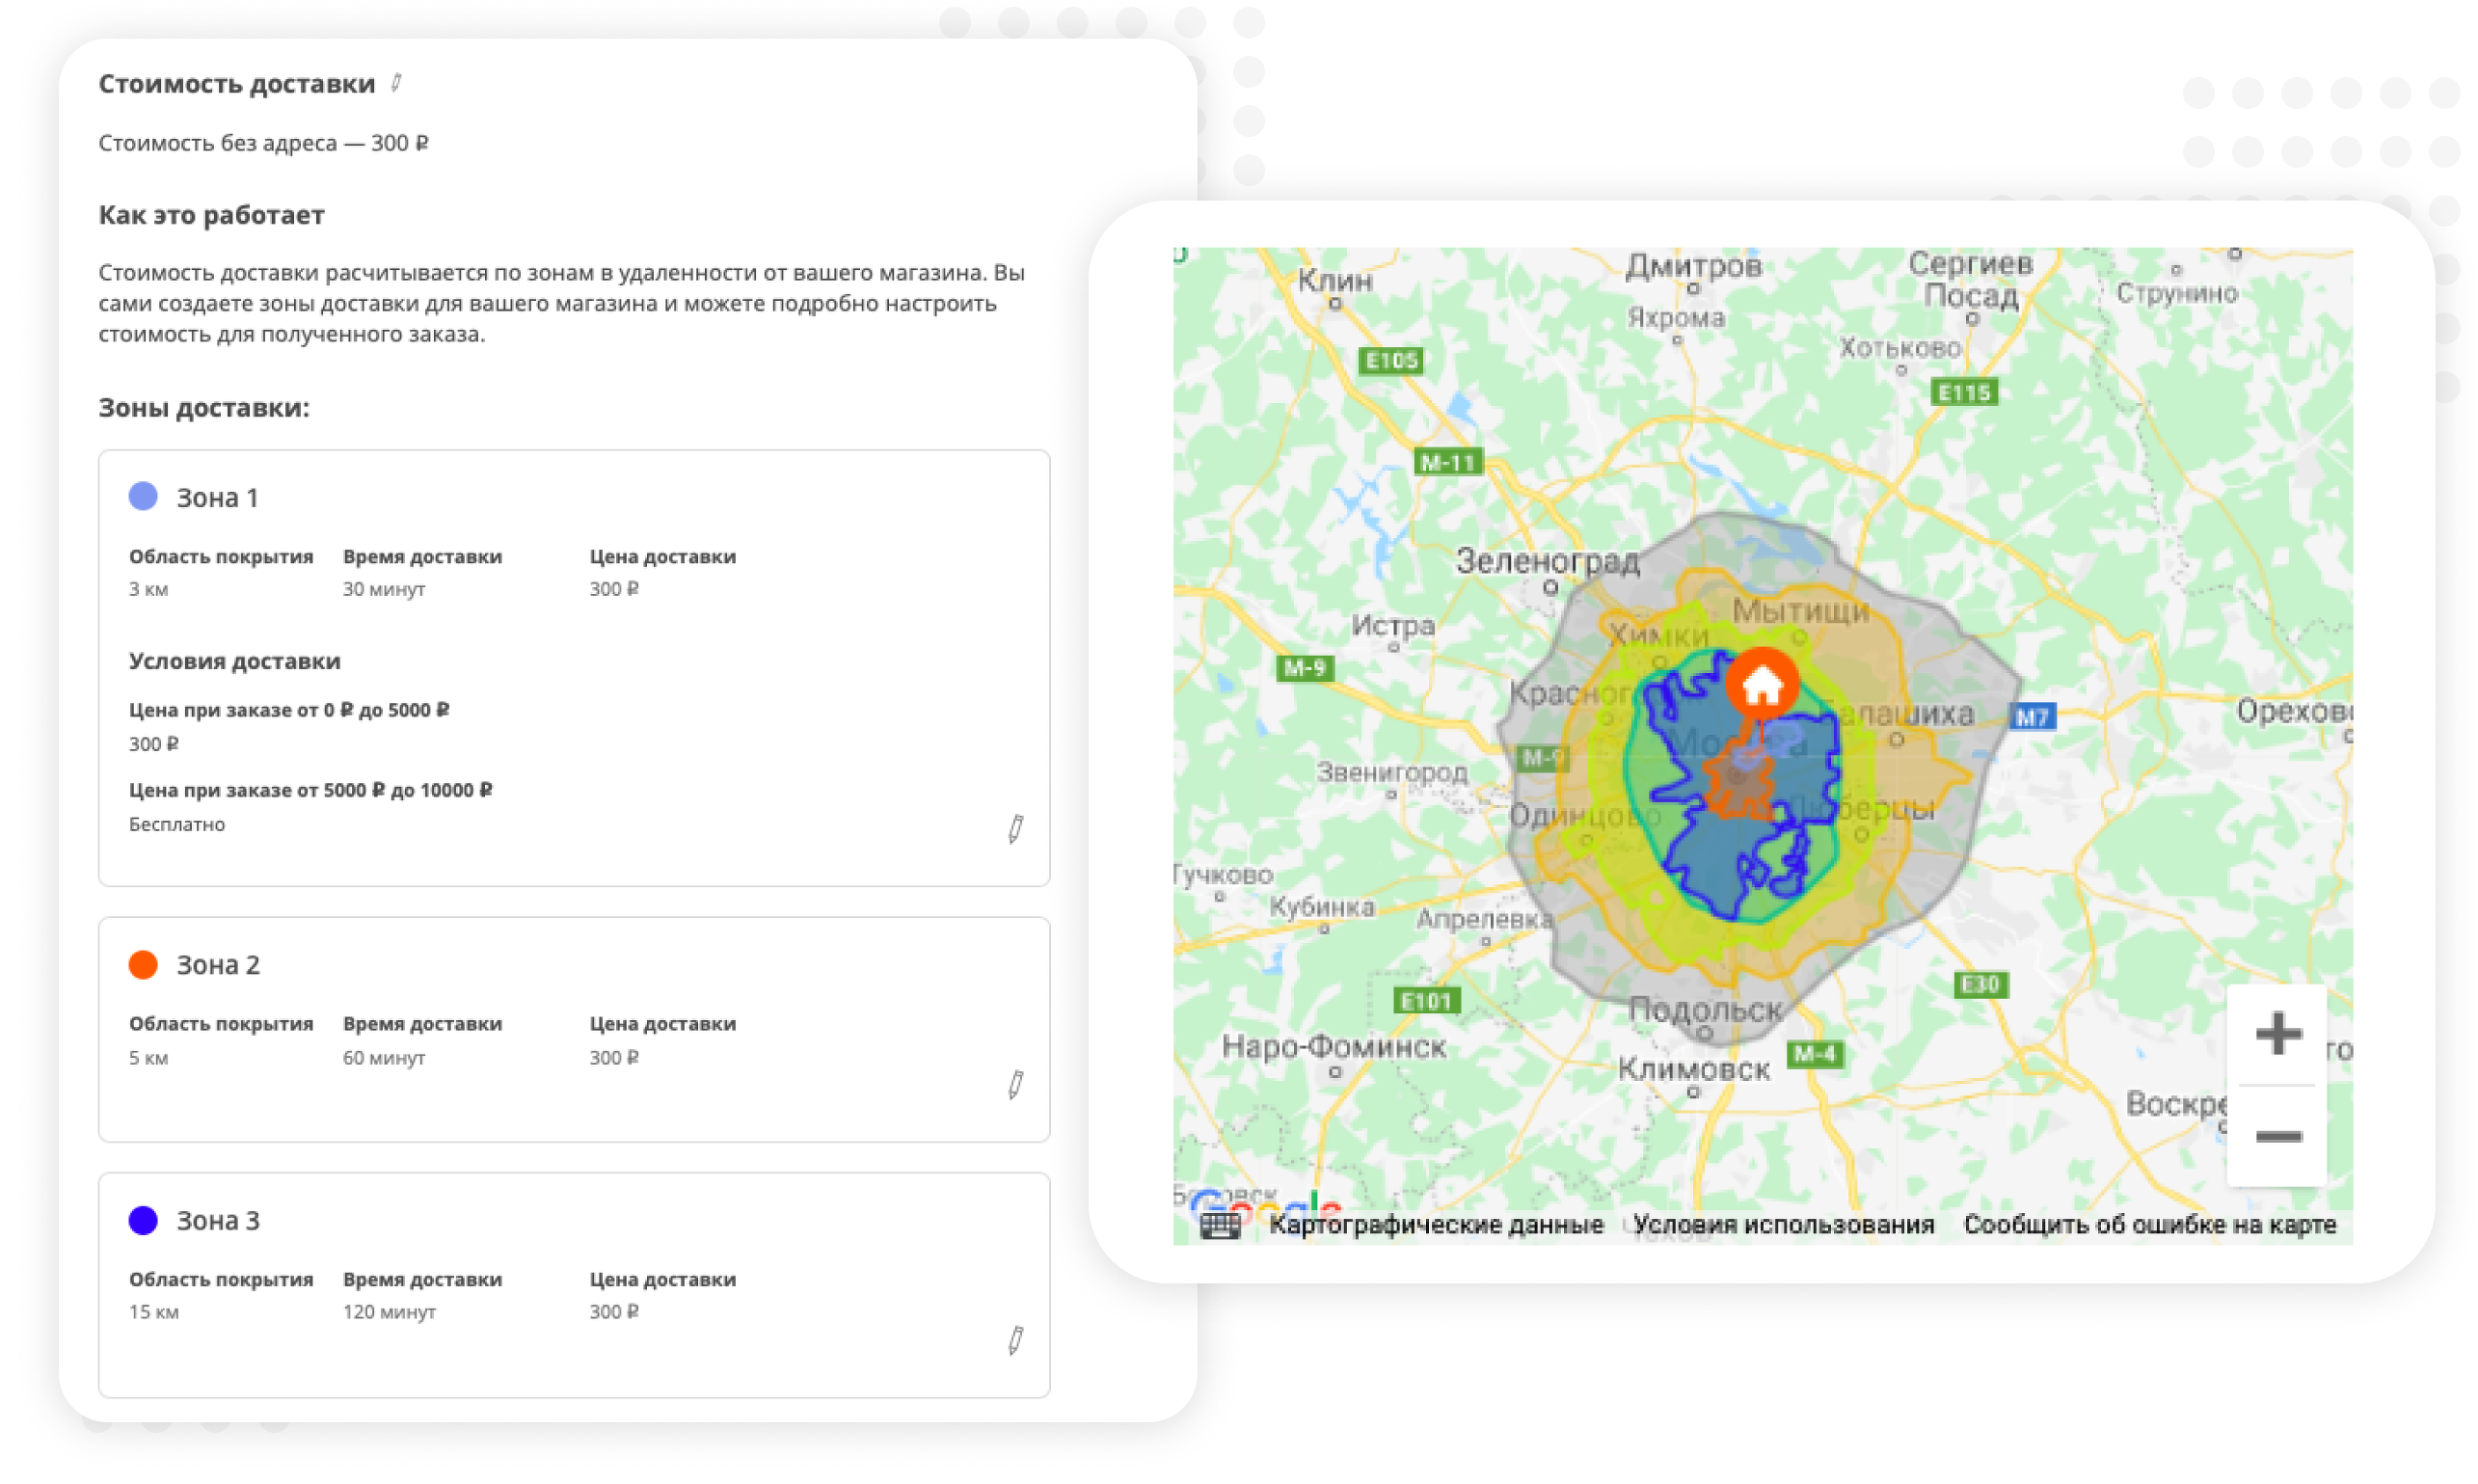Edit the Стоимость доставки heading with pencil icon
Screen dimensions: 2478x1484
(x=397, y=83)
